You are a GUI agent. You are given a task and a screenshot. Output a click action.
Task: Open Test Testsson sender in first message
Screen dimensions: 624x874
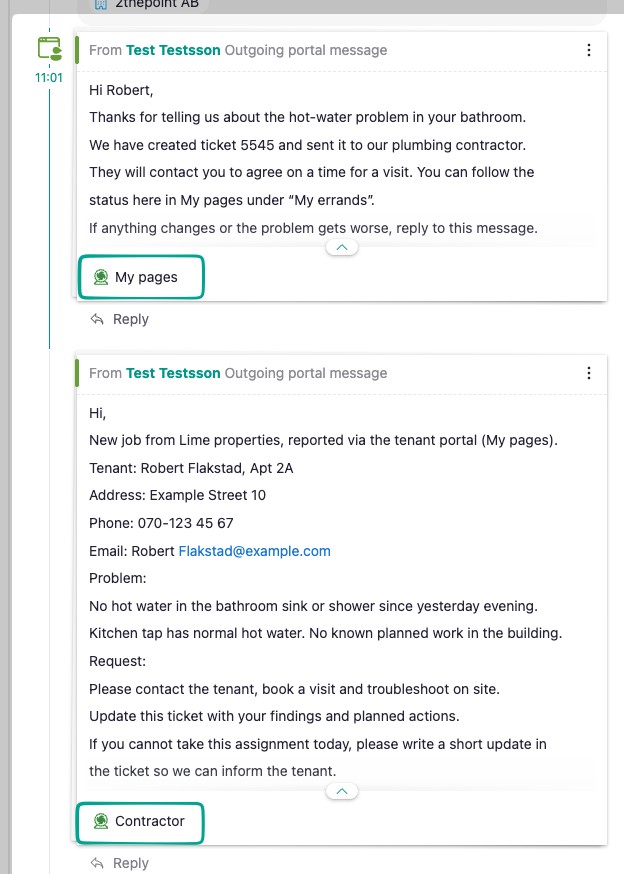click(173, 50)
